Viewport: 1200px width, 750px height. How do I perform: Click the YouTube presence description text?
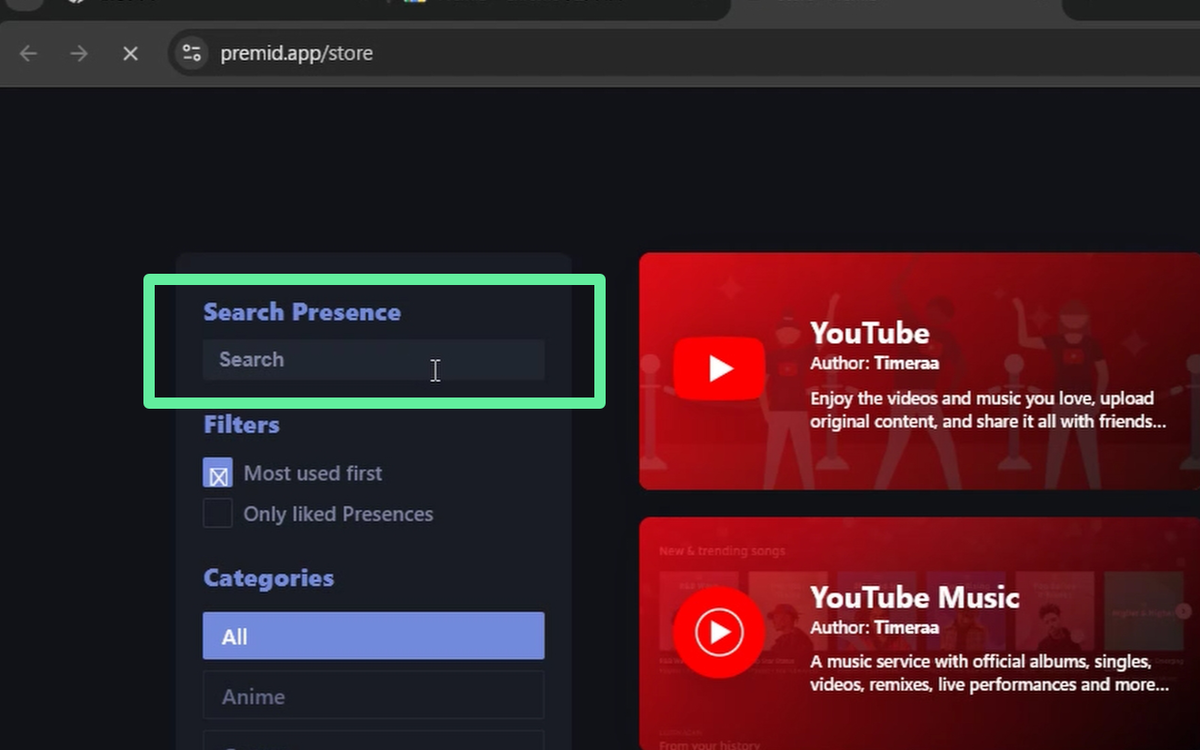[x=988, y=410]
